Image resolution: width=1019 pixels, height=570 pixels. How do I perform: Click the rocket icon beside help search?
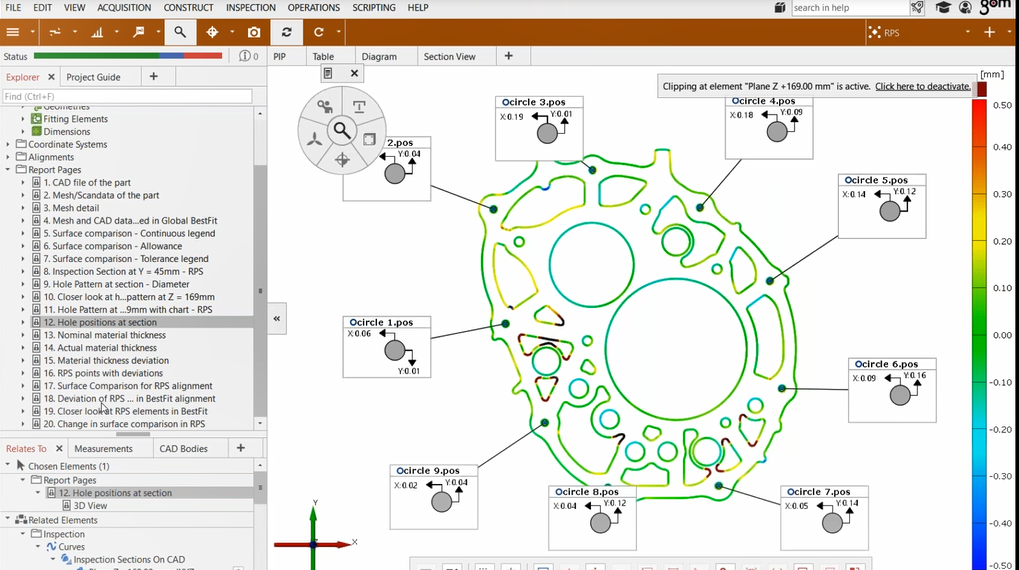[x=917, y=8]
